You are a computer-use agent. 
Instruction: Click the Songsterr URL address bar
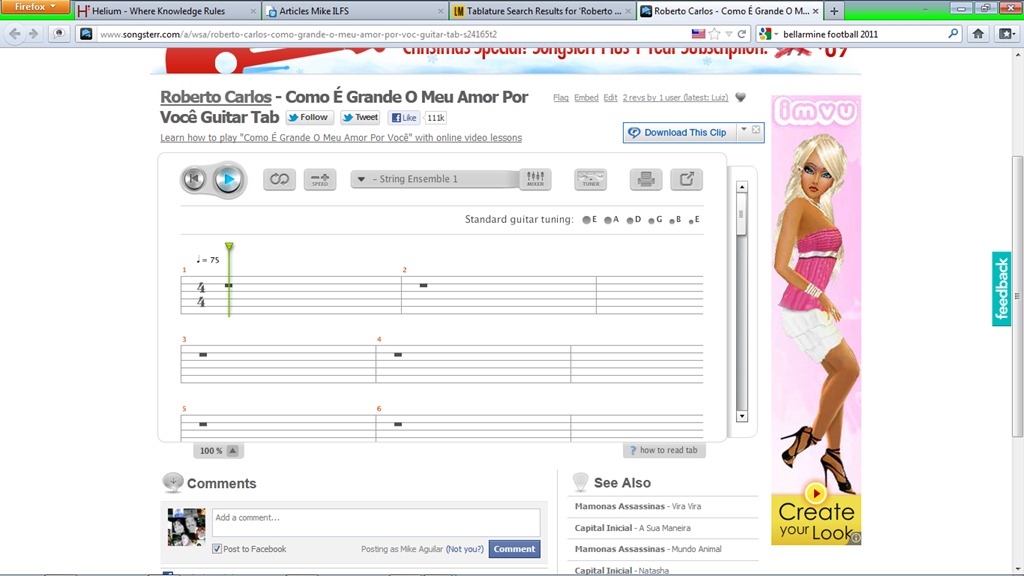pyautogui.click(x=392, y=34)
